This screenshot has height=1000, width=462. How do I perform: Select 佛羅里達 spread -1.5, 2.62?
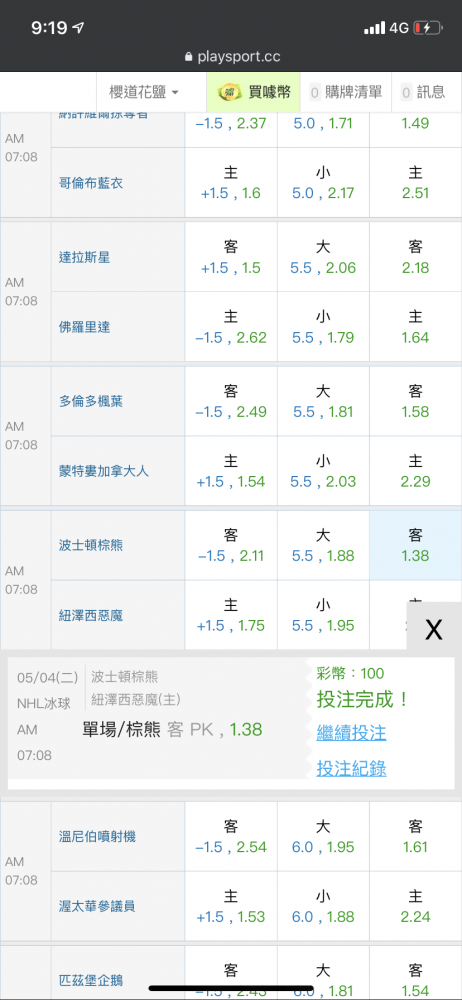pos(231,327)
